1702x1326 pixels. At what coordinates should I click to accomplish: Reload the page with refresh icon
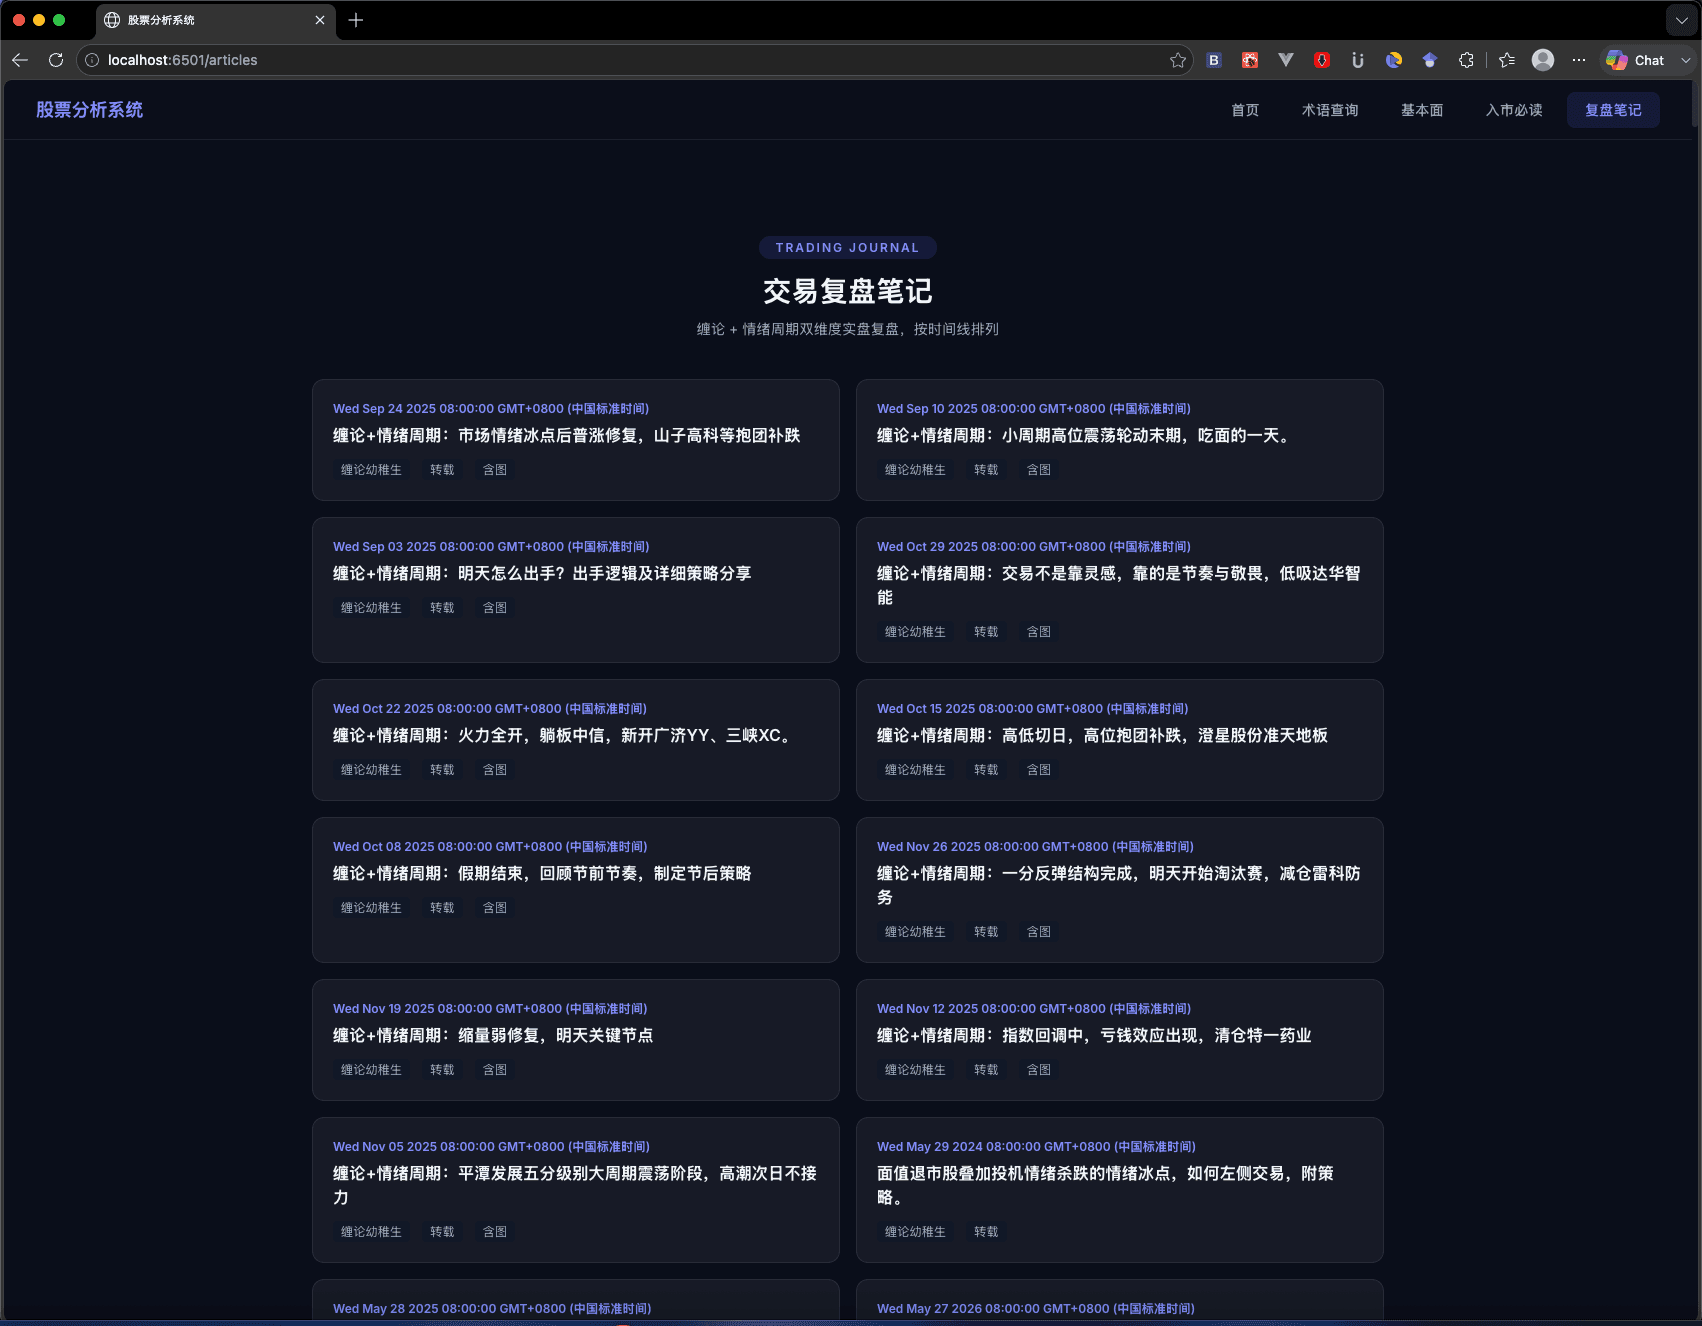point(56,60)
